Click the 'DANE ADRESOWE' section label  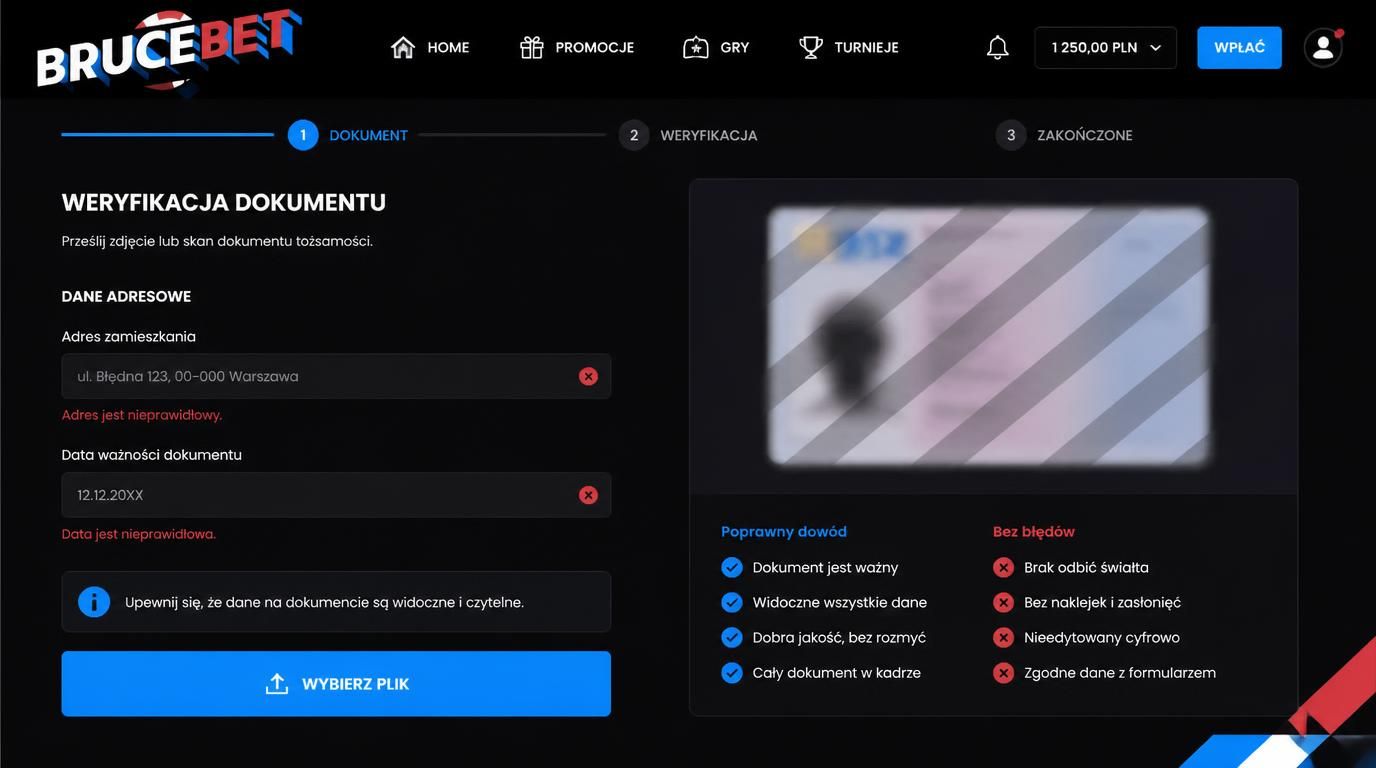coord(126,296)
